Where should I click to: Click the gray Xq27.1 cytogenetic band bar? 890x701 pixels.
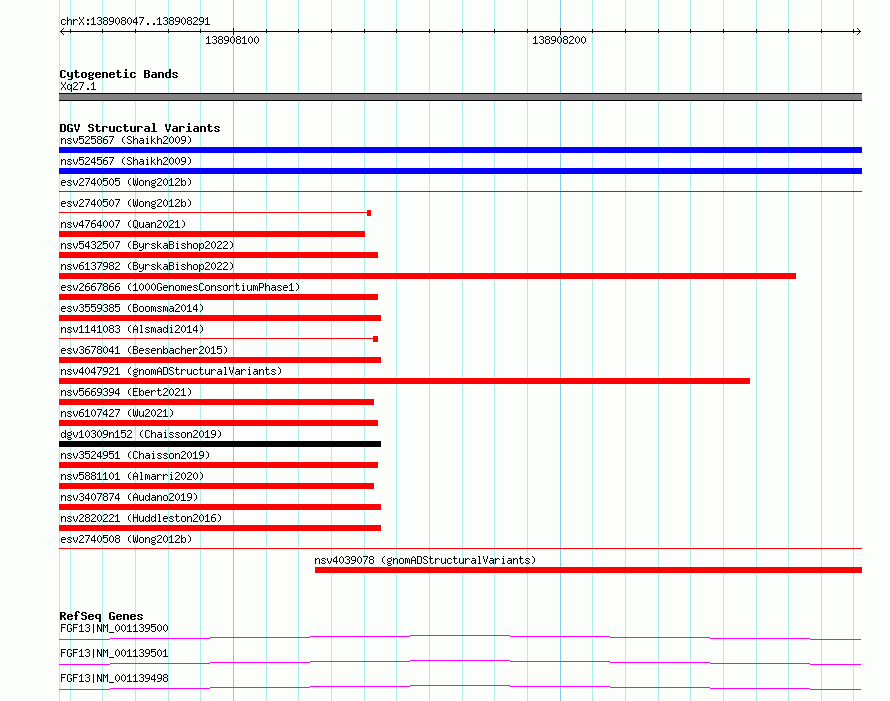click(460, 97)
